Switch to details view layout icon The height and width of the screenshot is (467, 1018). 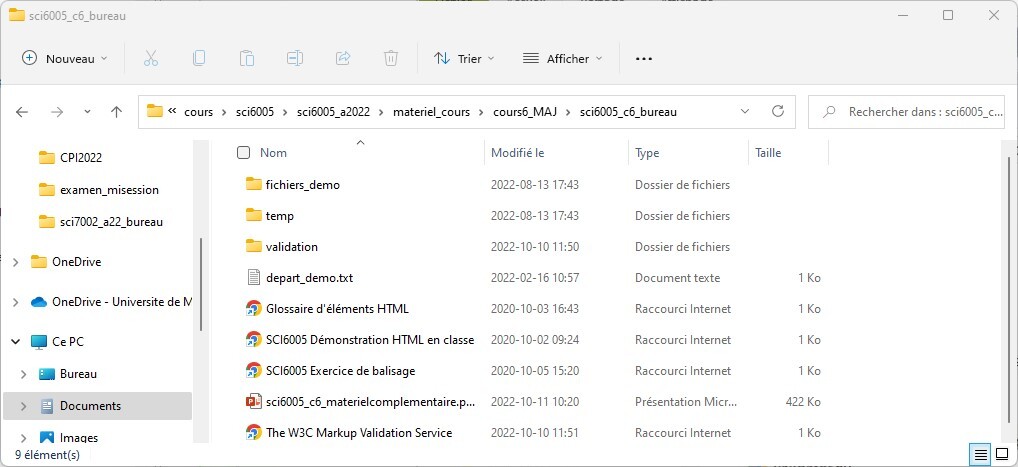[x=981, y=455]
